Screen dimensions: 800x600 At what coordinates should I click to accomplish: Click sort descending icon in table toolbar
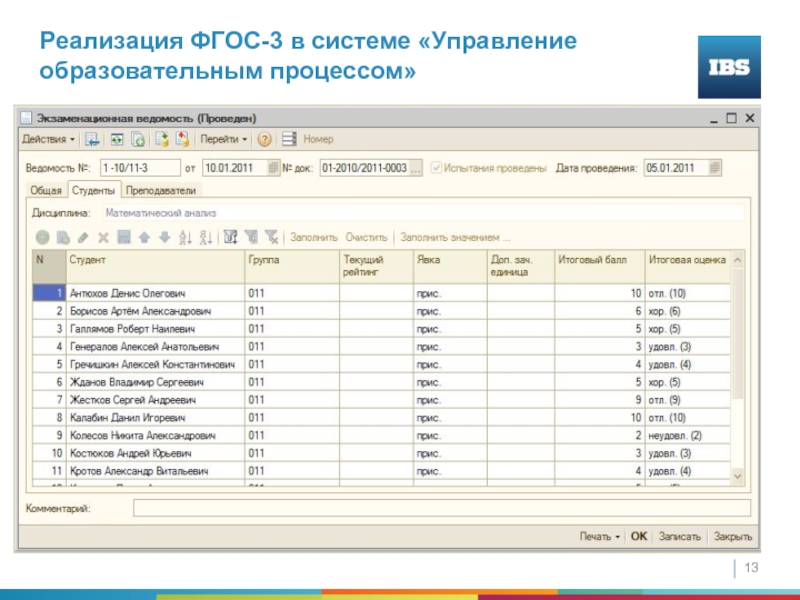pyautogui.click(x=206, y=238)
